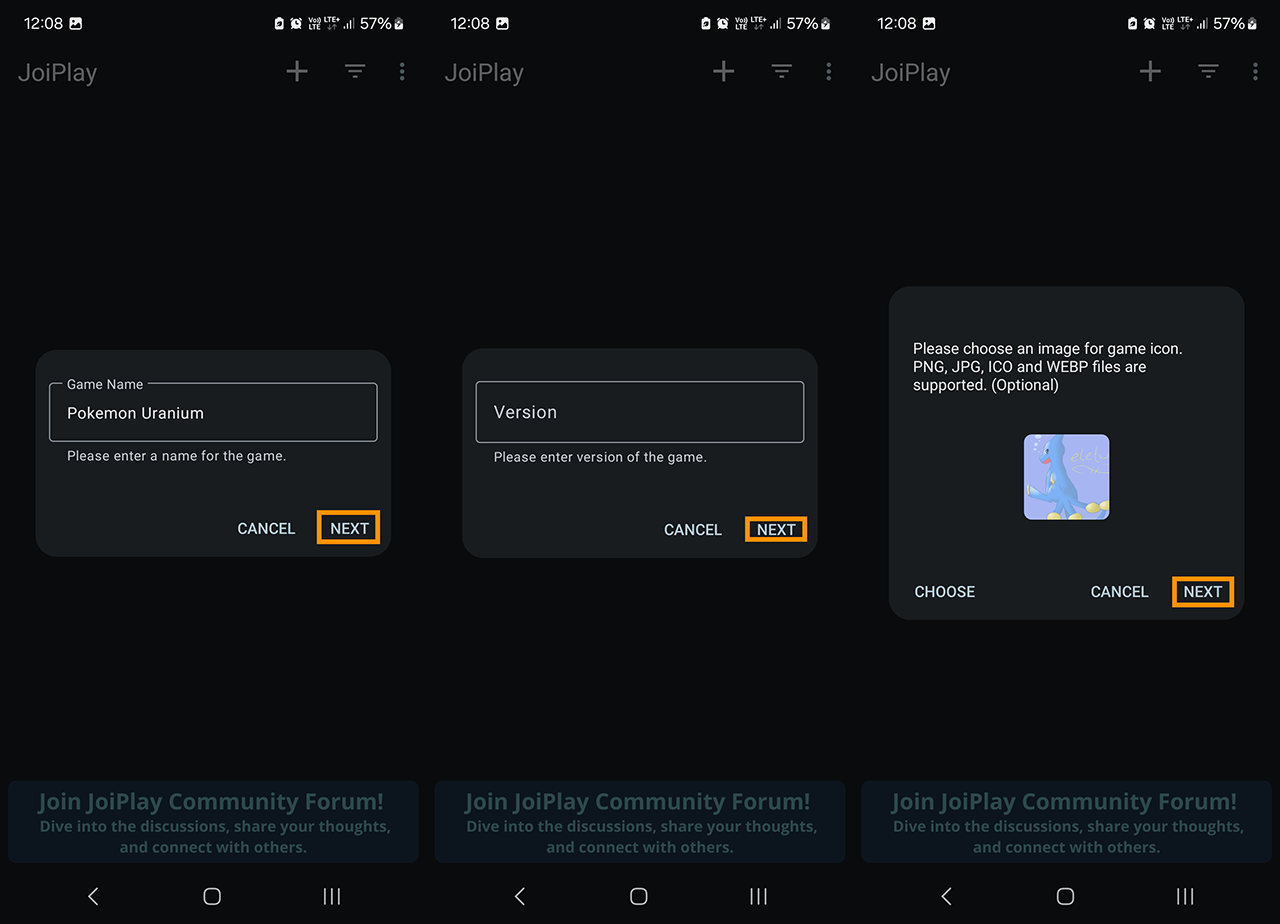
Task: Focus the Version input field
Action: 640,412
